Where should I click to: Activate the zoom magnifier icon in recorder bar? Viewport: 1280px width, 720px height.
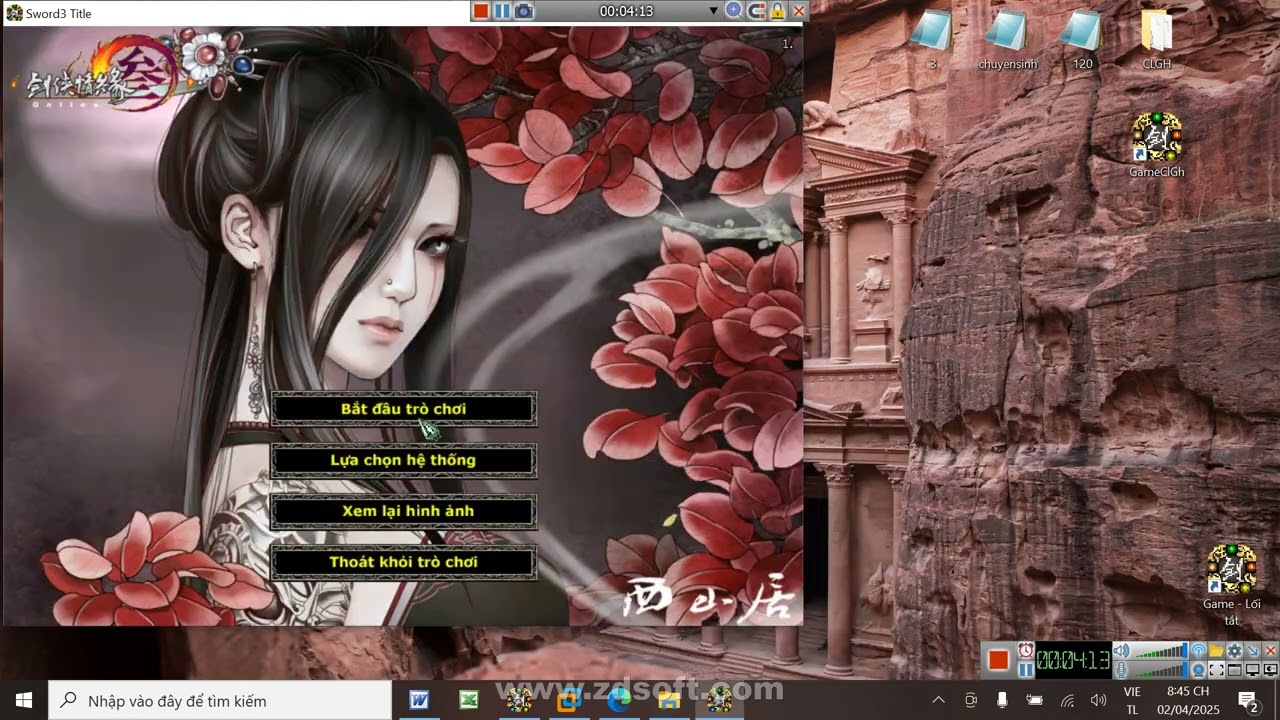pos(734,11)
